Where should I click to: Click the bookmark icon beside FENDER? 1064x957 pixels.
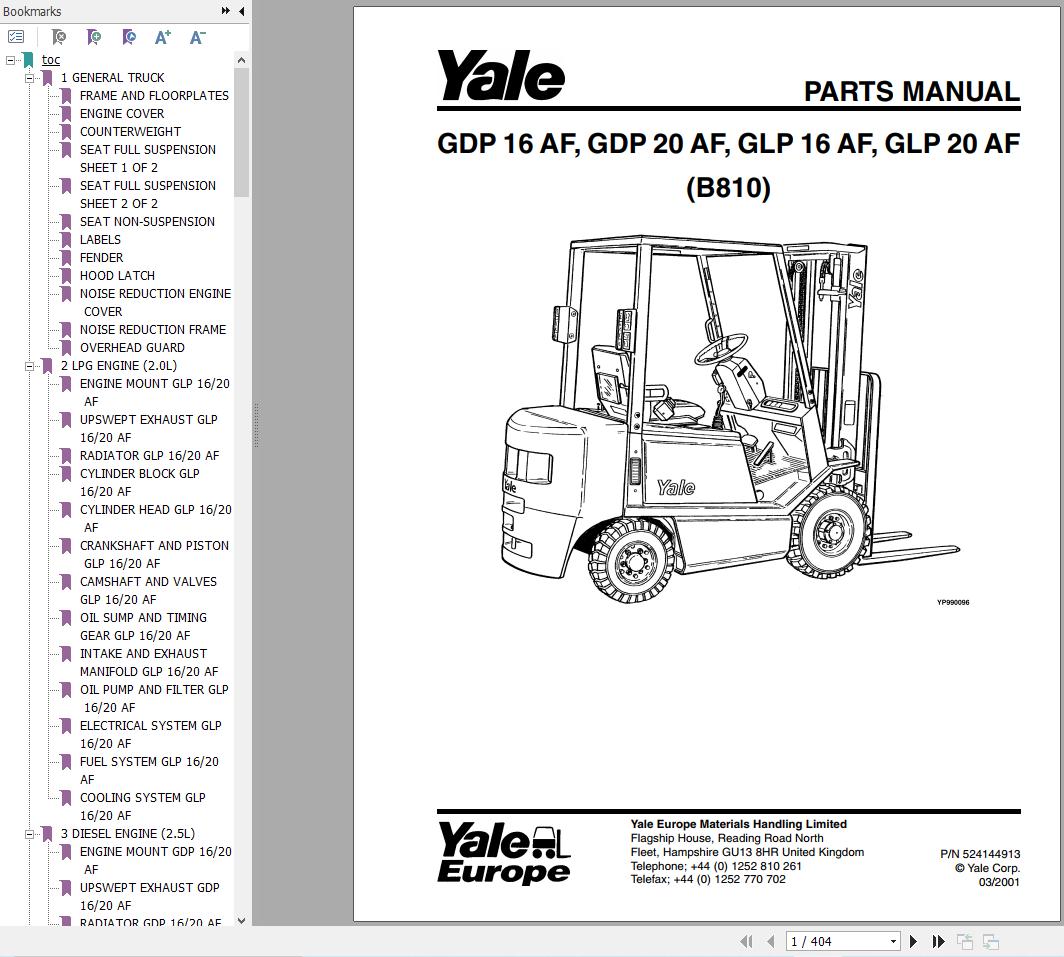66,258
